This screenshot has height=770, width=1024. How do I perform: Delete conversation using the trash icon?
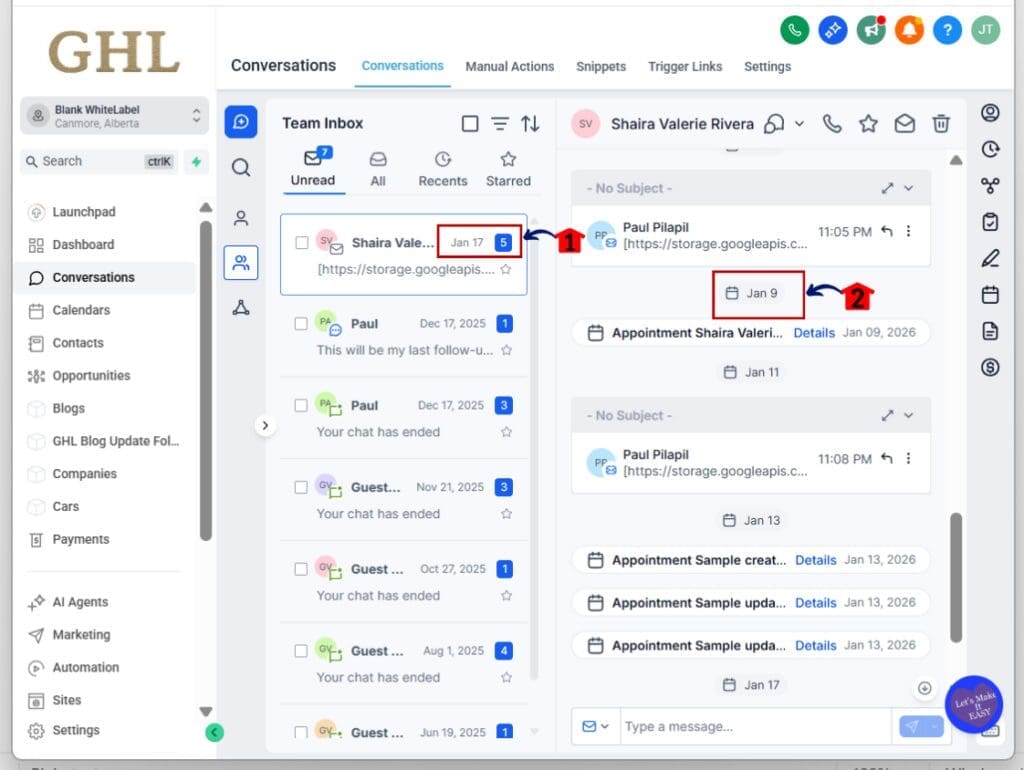pos(941,124)
